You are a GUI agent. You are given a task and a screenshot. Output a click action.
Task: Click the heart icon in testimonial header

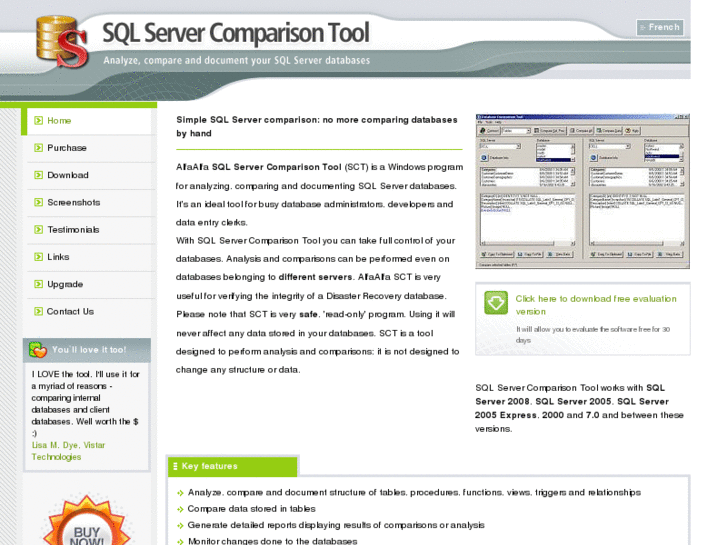coord(38,350)
